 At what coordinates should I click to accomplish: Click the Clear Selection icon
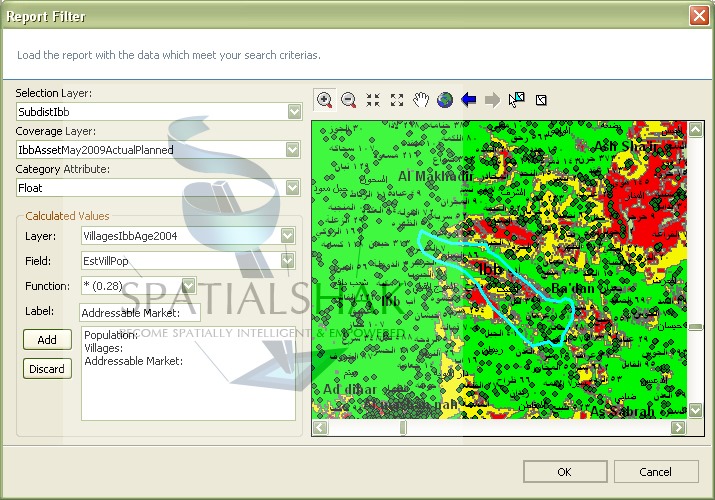pyautogui.click(x=541, y=100)
